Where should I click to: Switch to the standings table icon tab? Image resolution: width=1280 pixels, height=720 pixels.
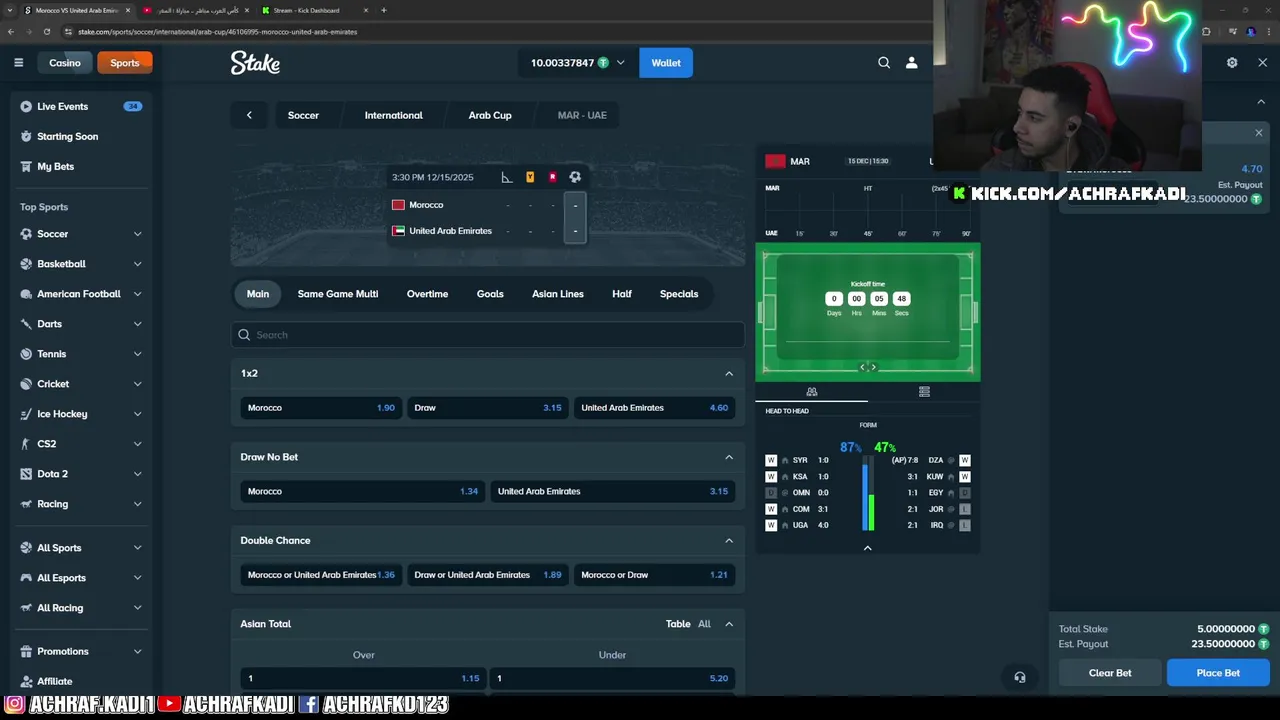(924, 392)
